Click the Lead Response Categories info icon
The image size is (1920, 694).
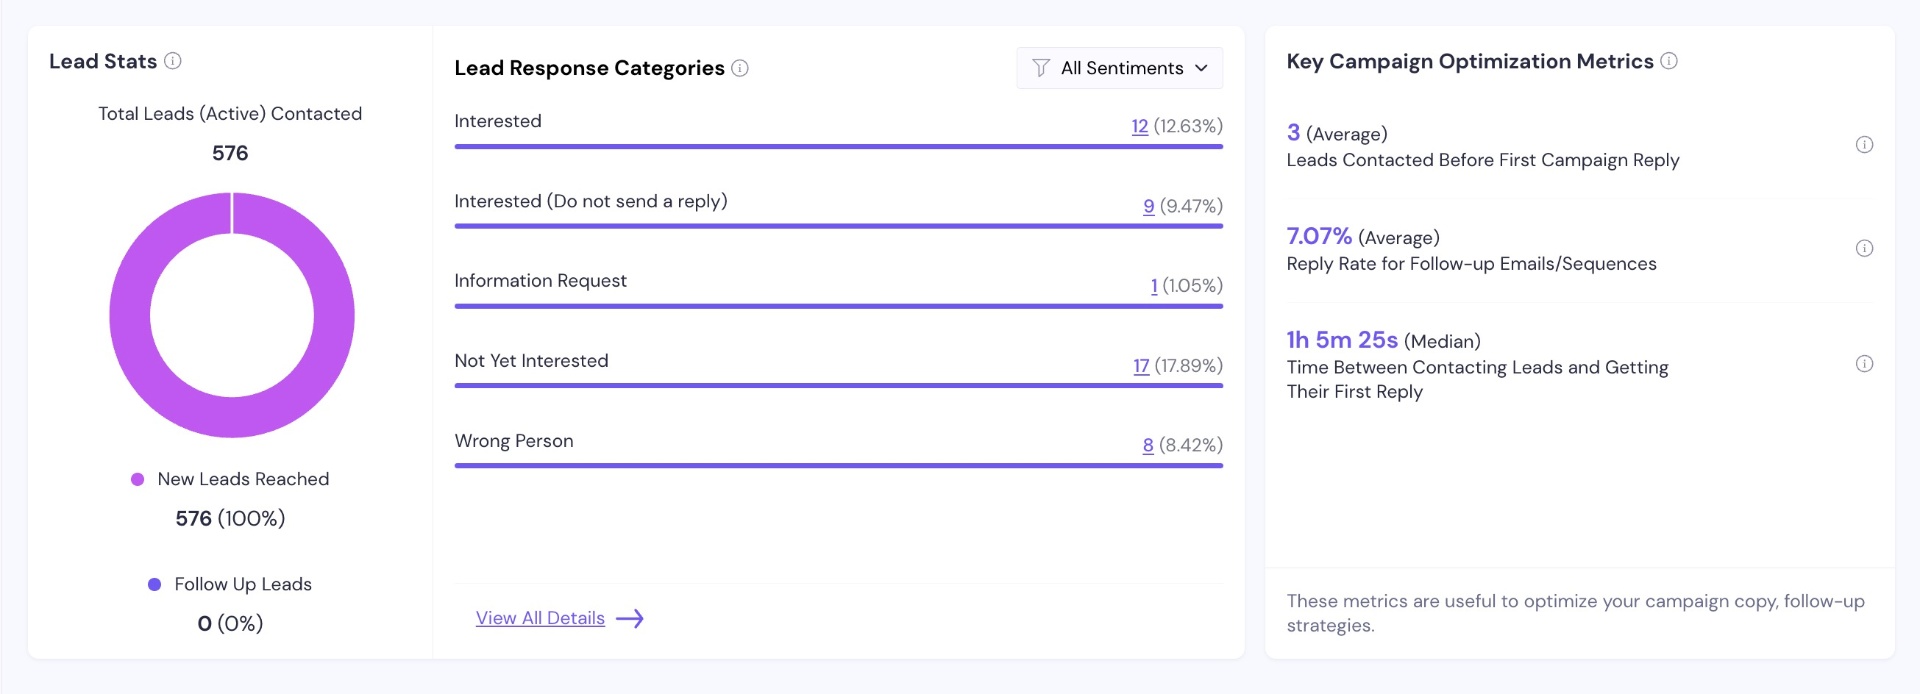[x=740, y=68]
